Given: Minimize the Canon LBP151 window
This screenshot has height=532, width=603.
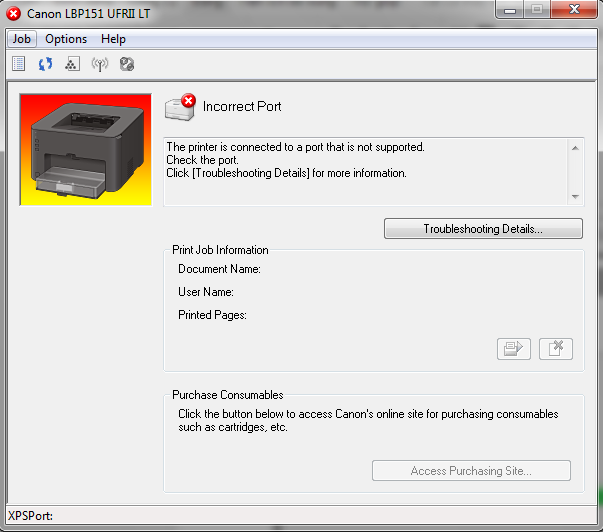Looking at the screenshot, I should point(510,10).
